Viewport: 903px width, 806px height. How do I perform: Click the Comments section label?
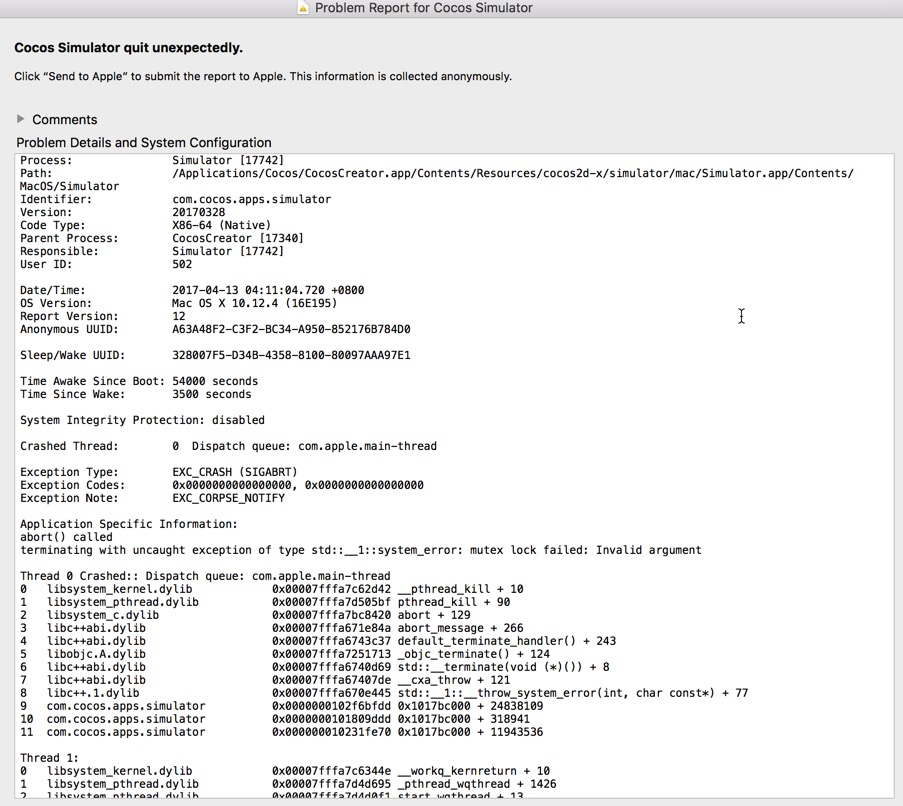point(64,120)
